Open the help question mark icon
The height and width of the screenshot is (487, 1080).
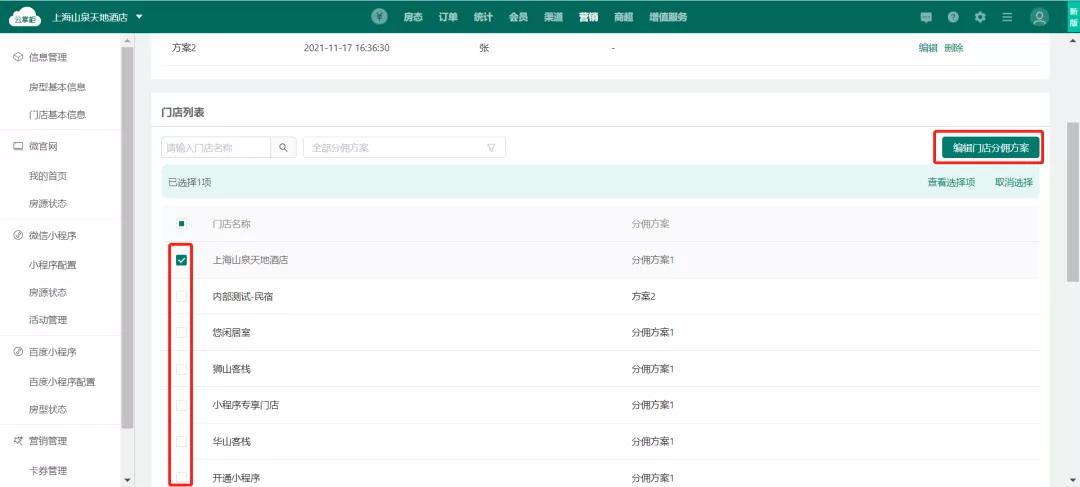pos(953,17)
